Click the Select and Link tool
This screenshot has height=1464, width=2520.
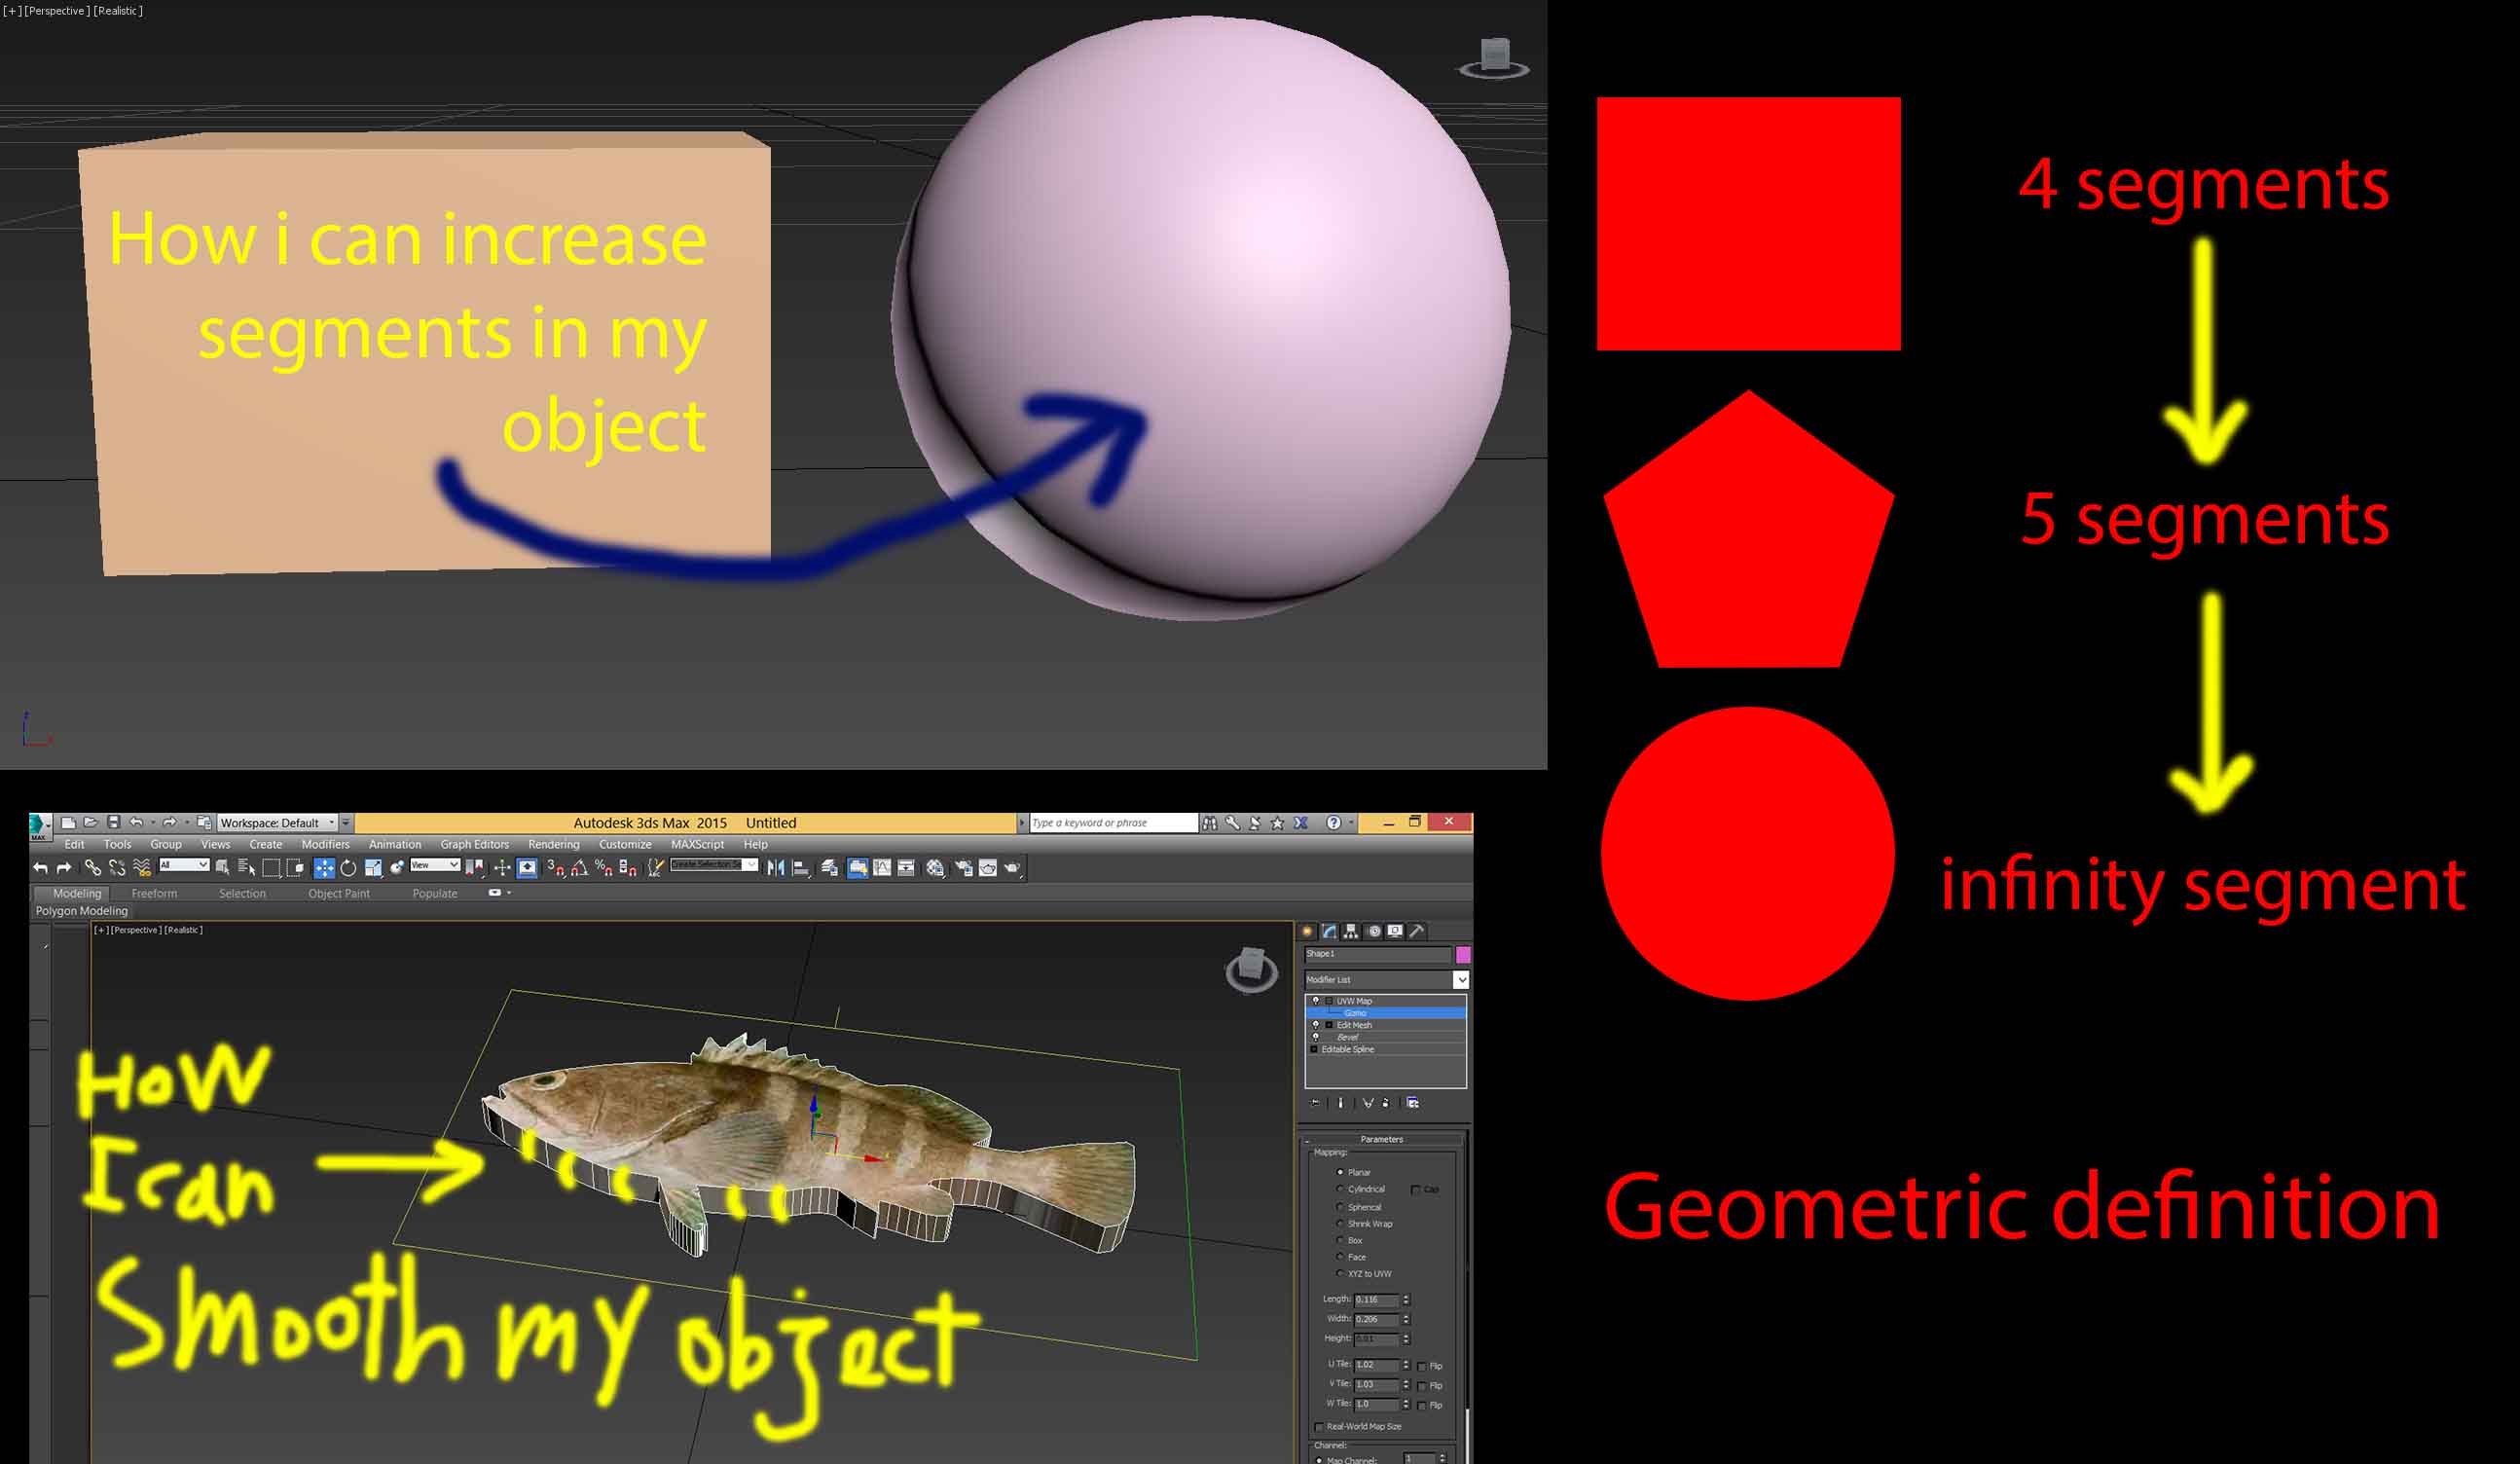pyautogui.click(x=93, y=868)
